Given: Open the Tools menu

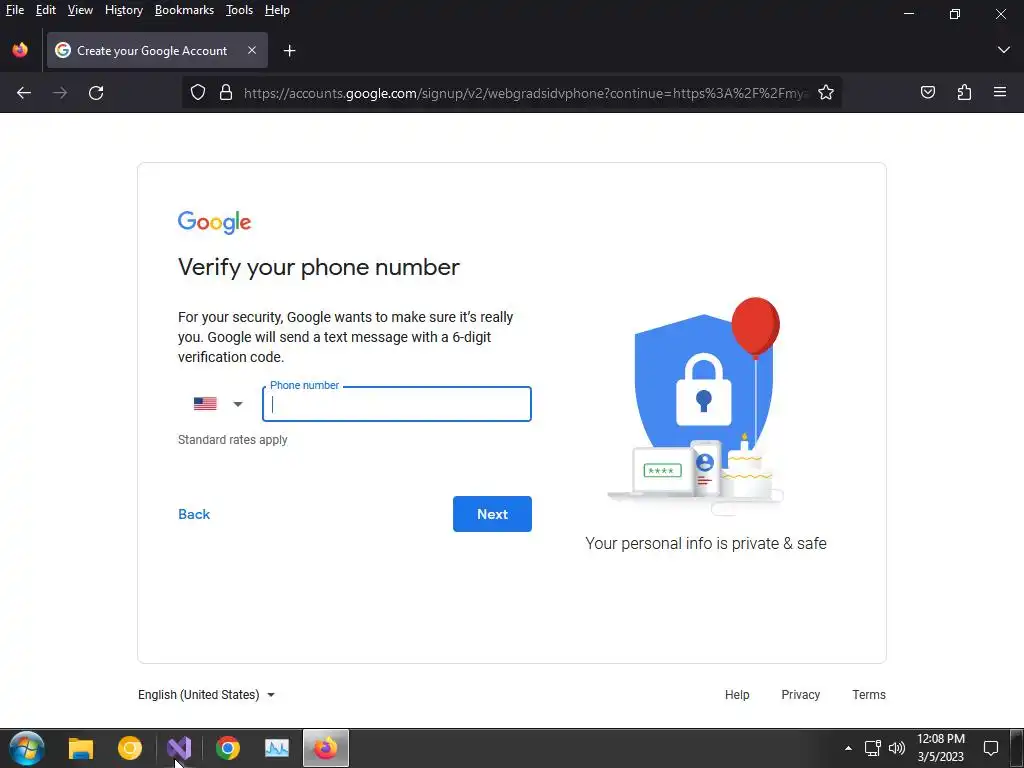Looking at the screenshot, I should click(x=239, y=10).
